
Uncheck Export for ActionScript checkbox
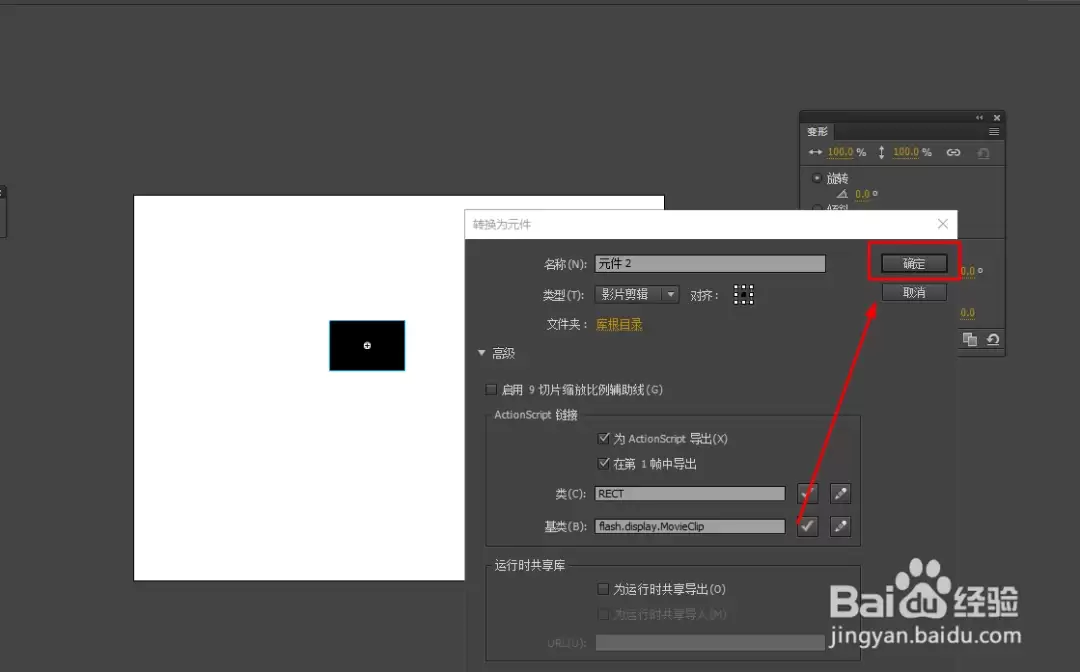(603, 439)
